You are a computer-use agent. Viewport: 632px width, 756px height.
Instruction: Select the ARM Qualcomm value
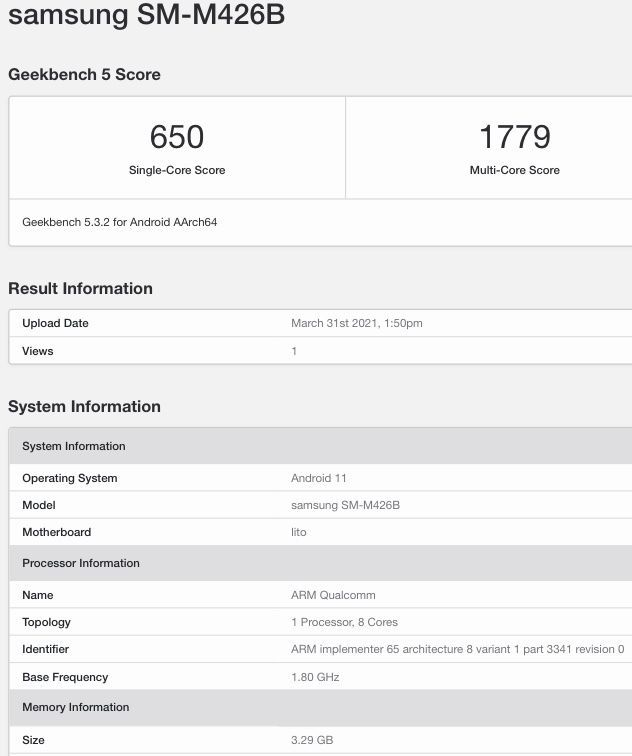pyautogui.click(x=333, y=595)
